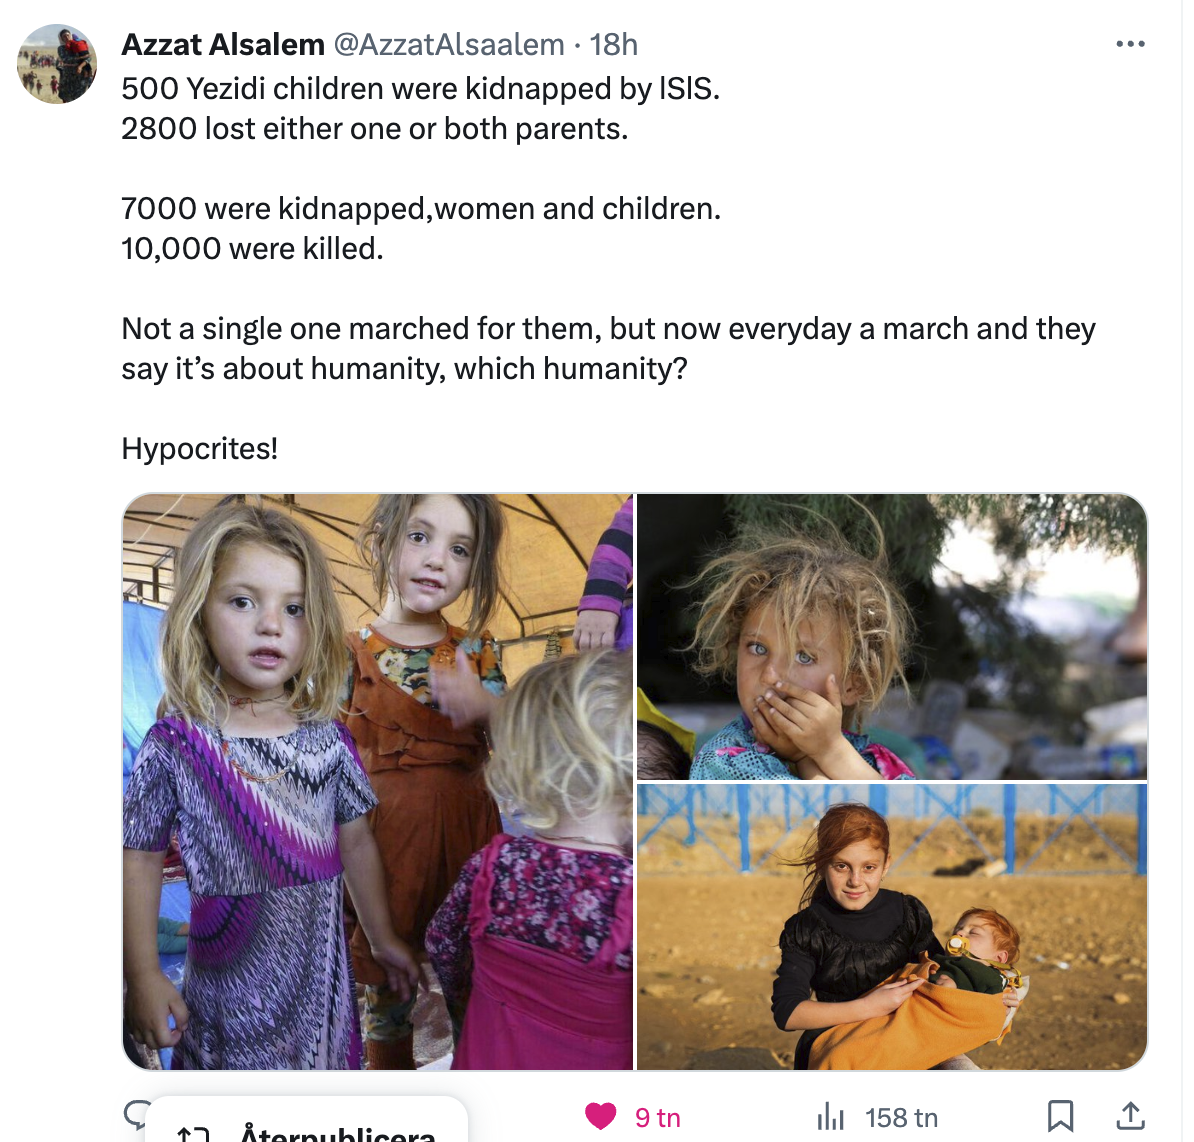This screenshot has width=1194, height=1142.
Task: Open the photo of girl holding baby
Action: click(892, 927)
